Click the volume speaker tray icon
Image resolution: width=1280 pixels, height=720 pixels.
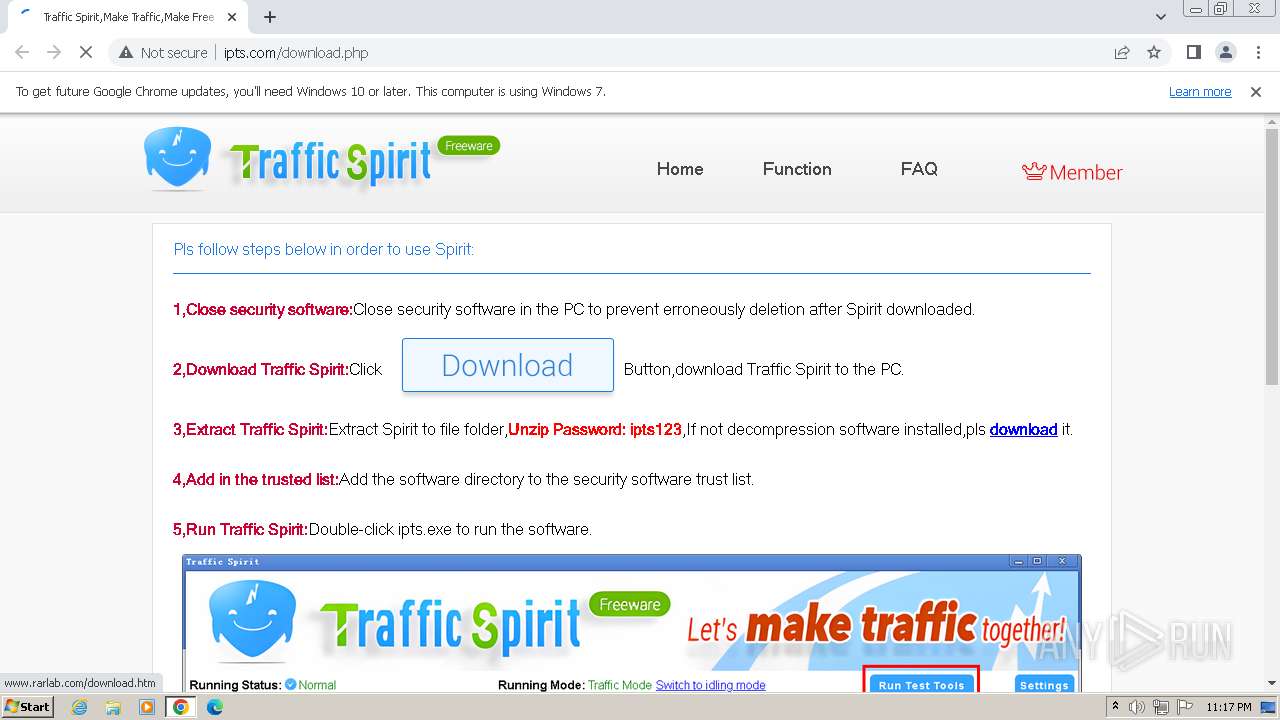pyautogui.click(x=1137, y=707)
